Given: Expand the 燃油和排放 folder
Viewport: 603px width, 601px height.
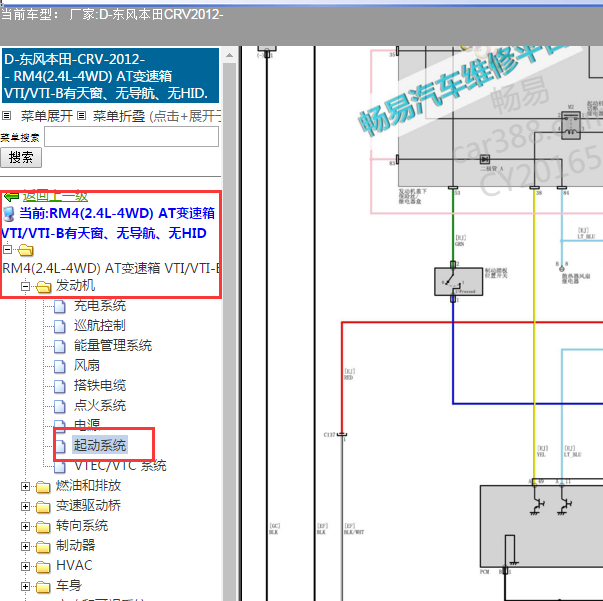Looking at the screenshot, I should pos(25,486).
